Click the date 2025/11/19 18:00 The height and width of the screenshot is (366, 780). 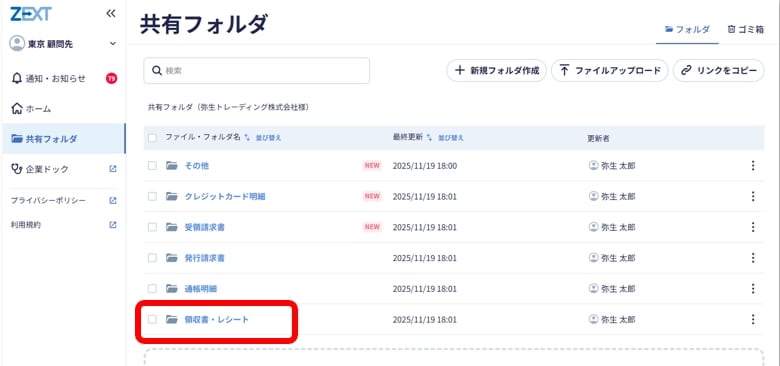424,166
